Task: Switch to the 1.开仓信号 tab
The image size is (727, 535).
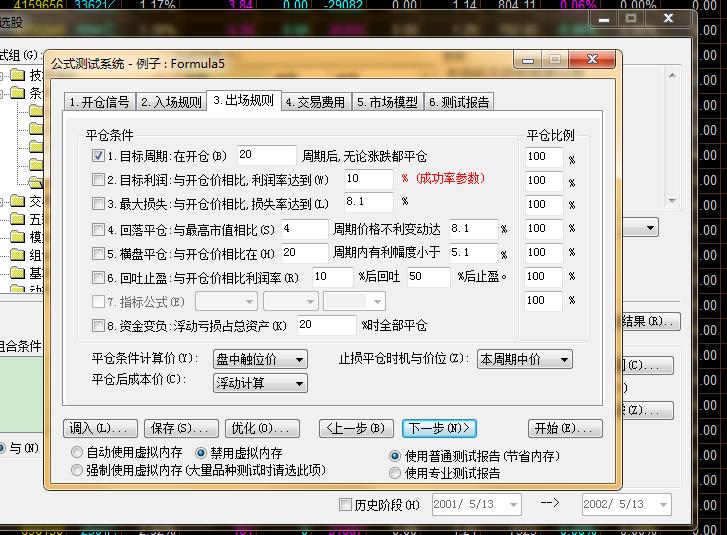Action: 100,102
